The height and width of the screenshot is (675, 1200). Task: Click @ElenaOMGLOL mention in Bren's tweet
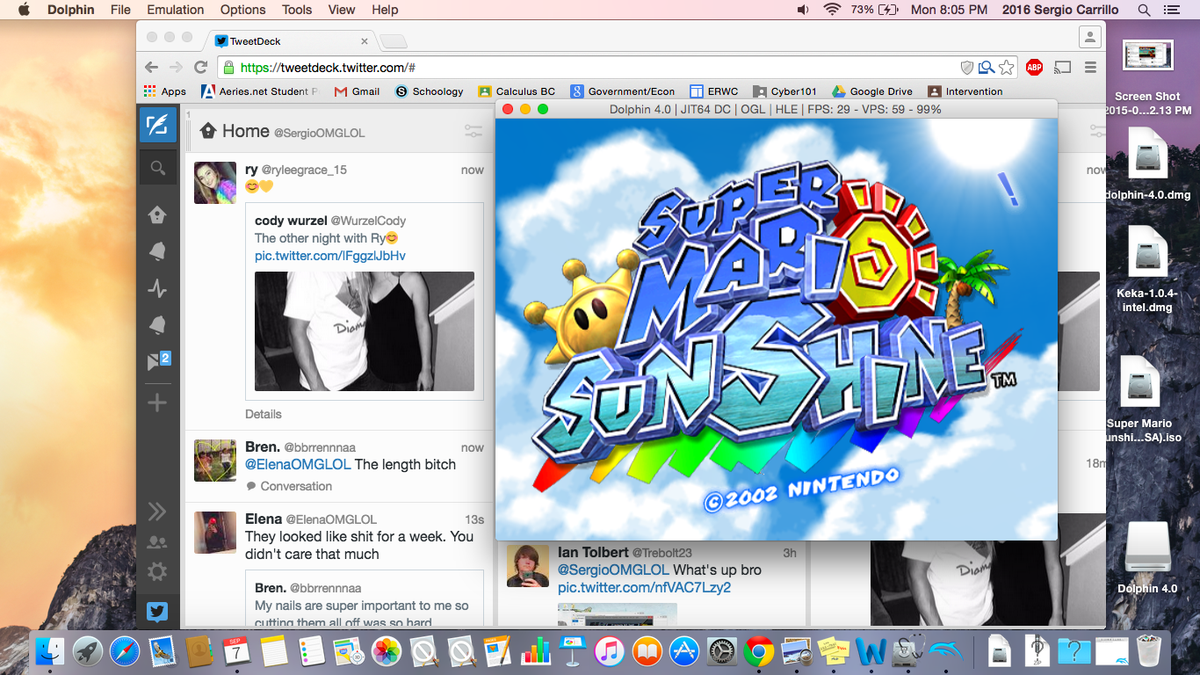coord(298,464)
